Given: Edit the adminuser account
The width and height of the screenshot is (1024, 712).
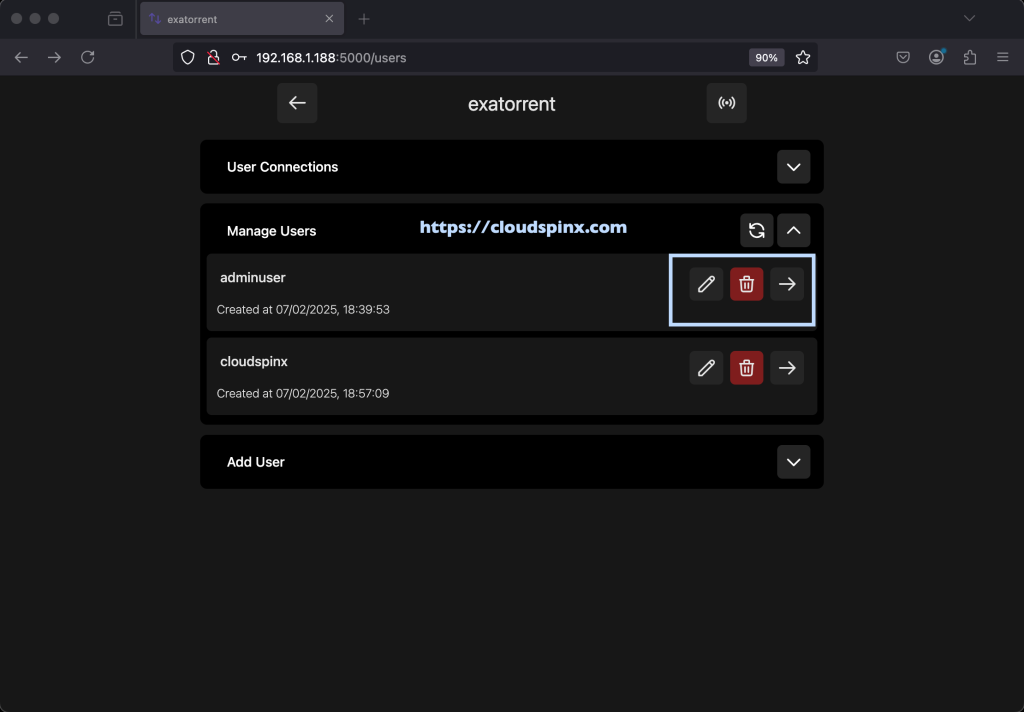Looking at the screenshot, I should [x=706, y=284].
